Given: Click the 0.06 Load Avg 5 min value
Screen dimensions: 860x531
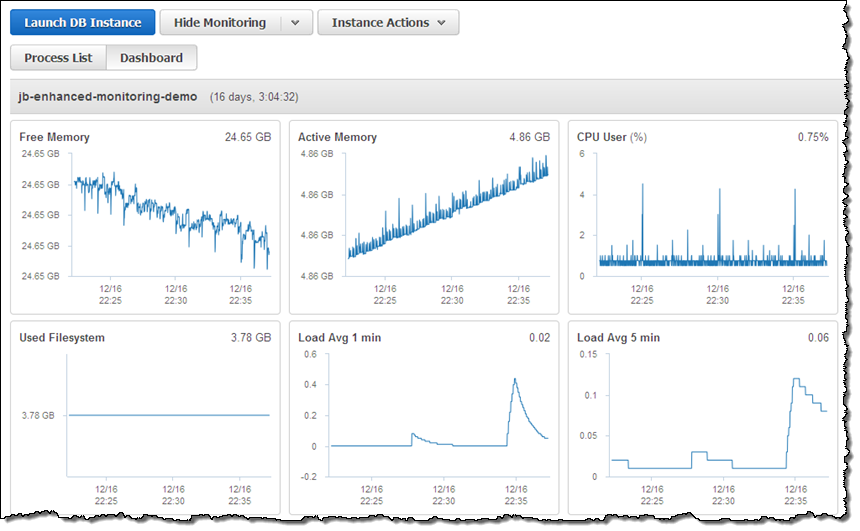Looking at the screenshot, I should coord(818,338).
